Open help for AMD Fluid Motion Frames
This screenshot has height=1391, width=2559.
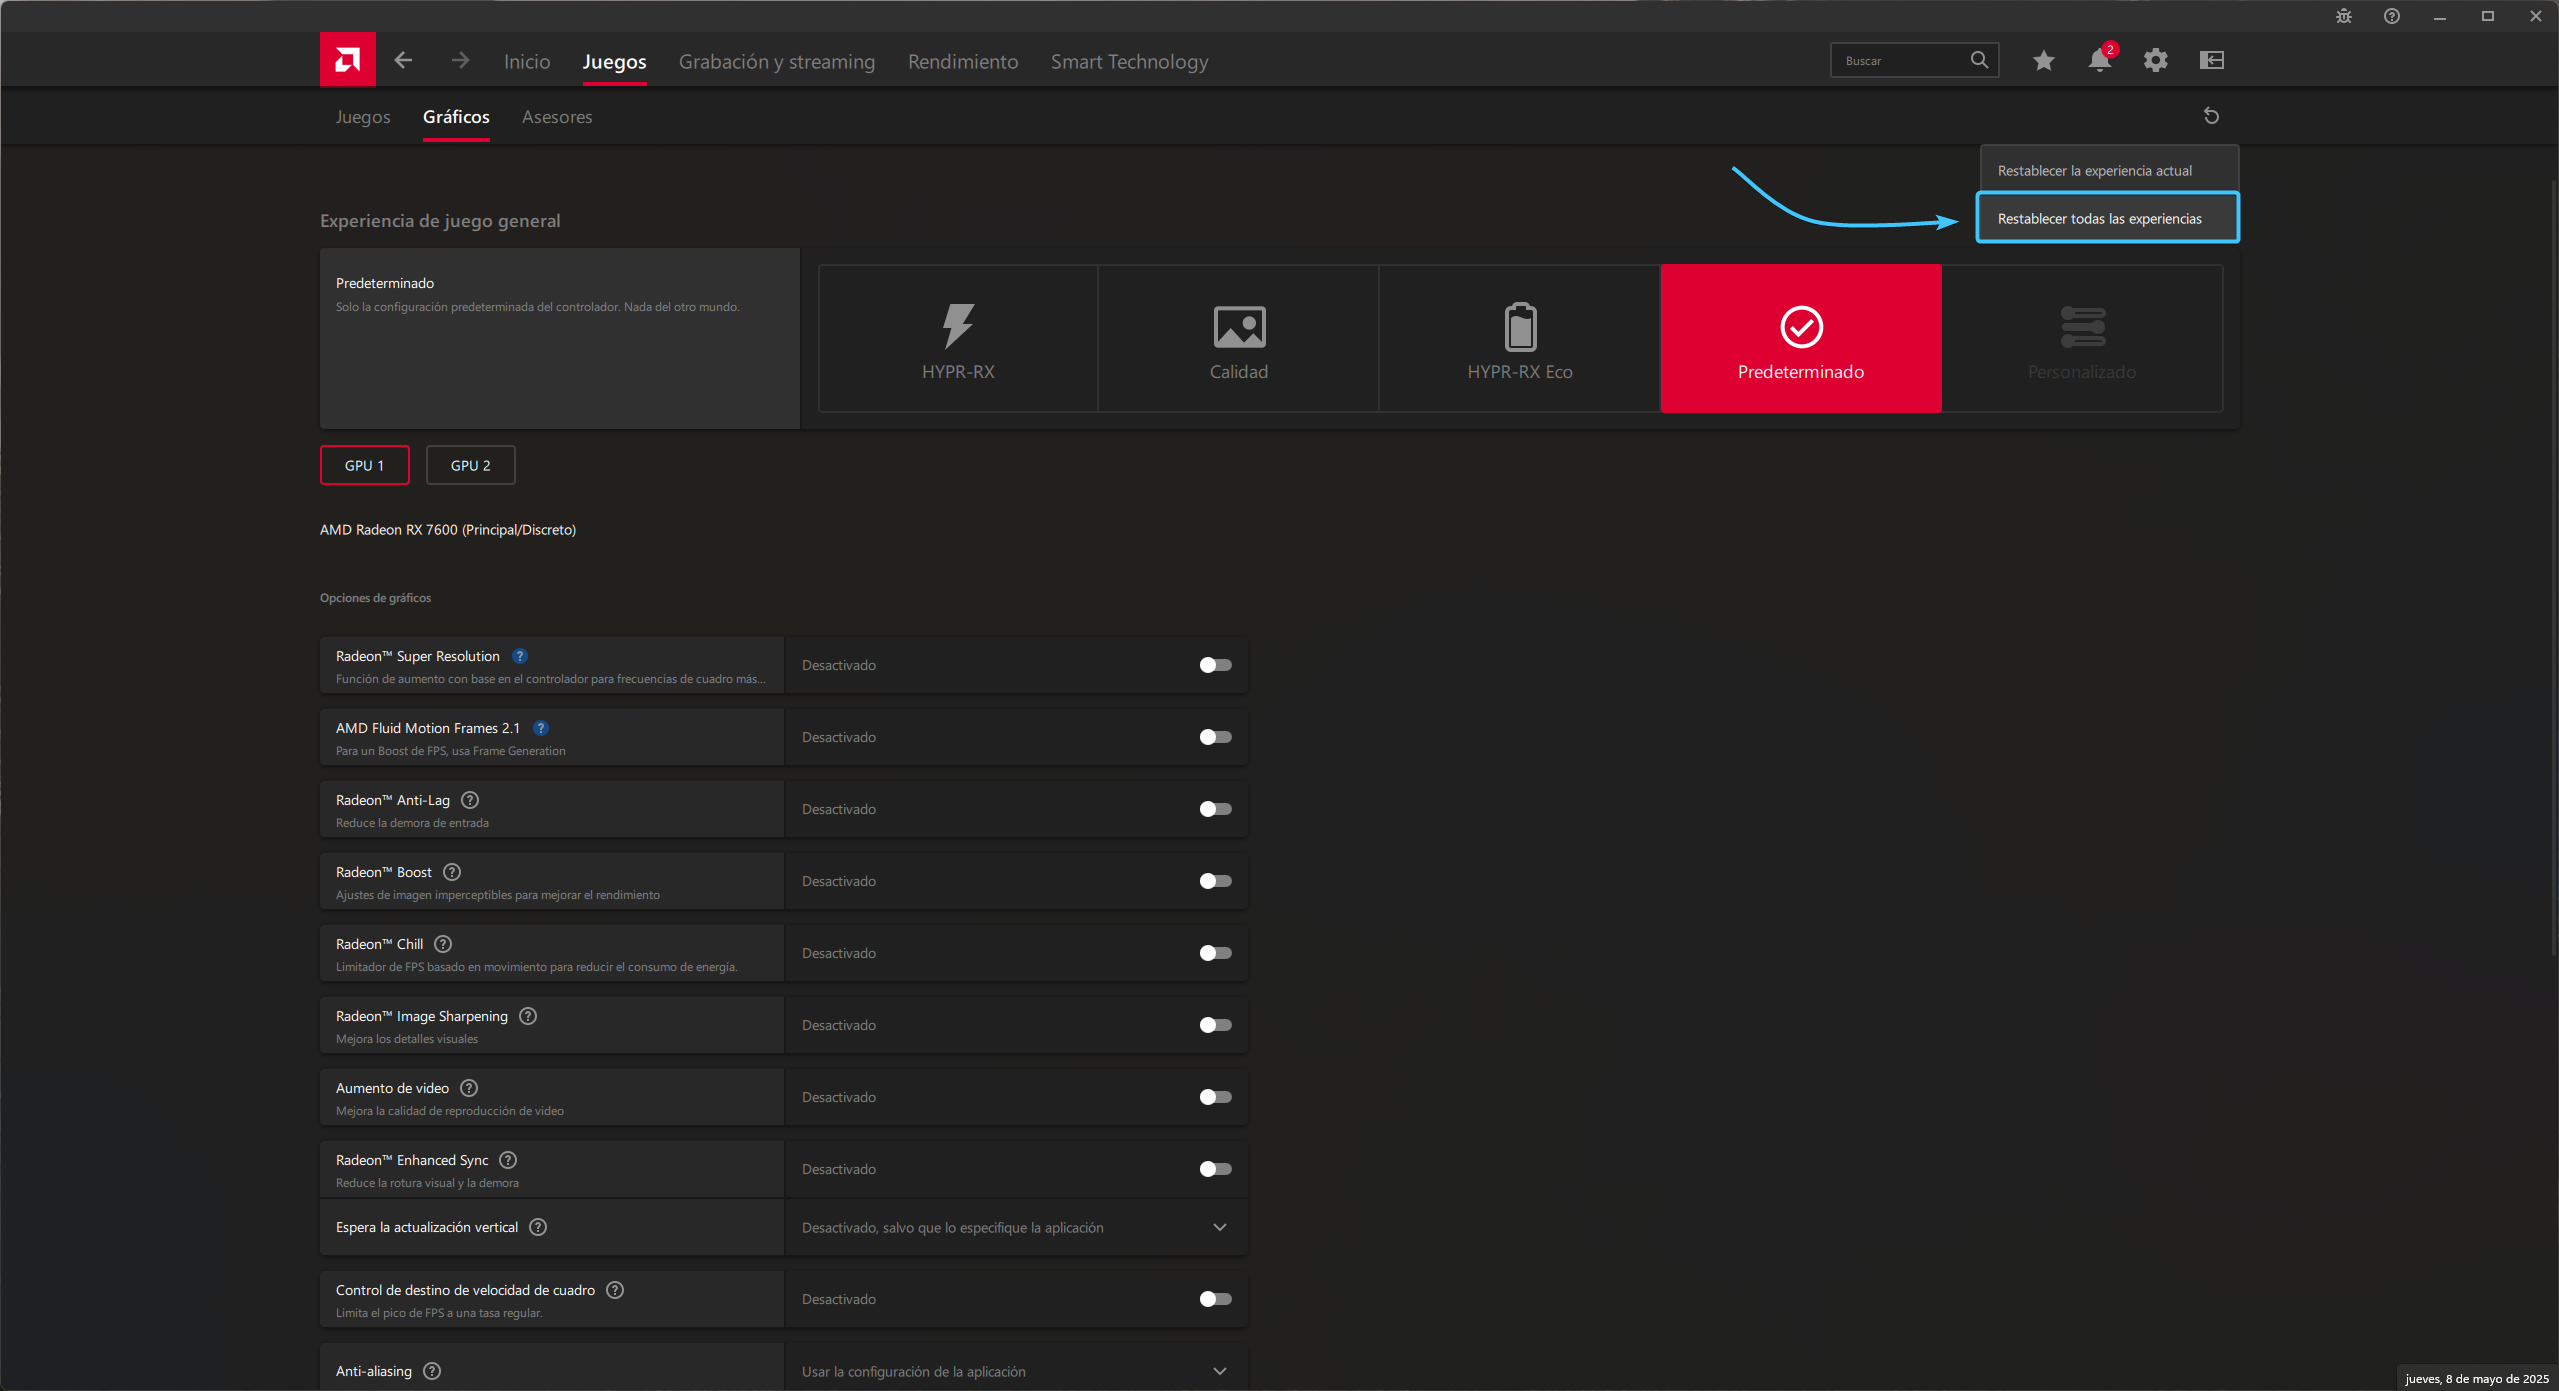[x=541, y=728]
